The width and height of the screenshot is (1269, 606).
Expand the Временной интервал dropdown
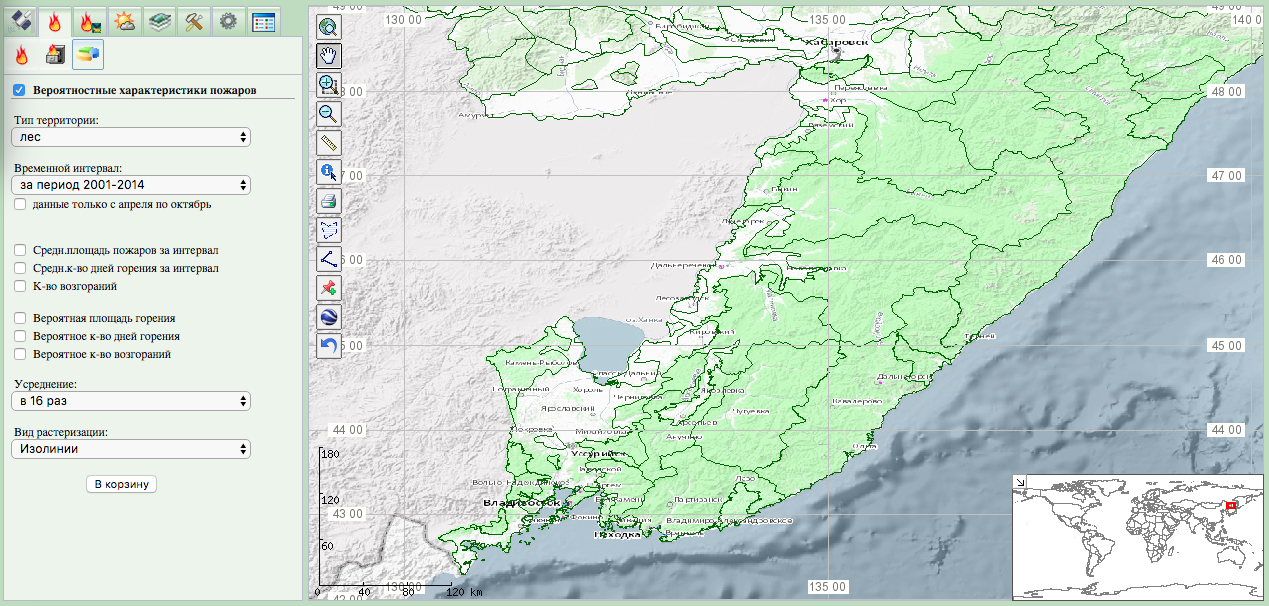tap(131, 185)
